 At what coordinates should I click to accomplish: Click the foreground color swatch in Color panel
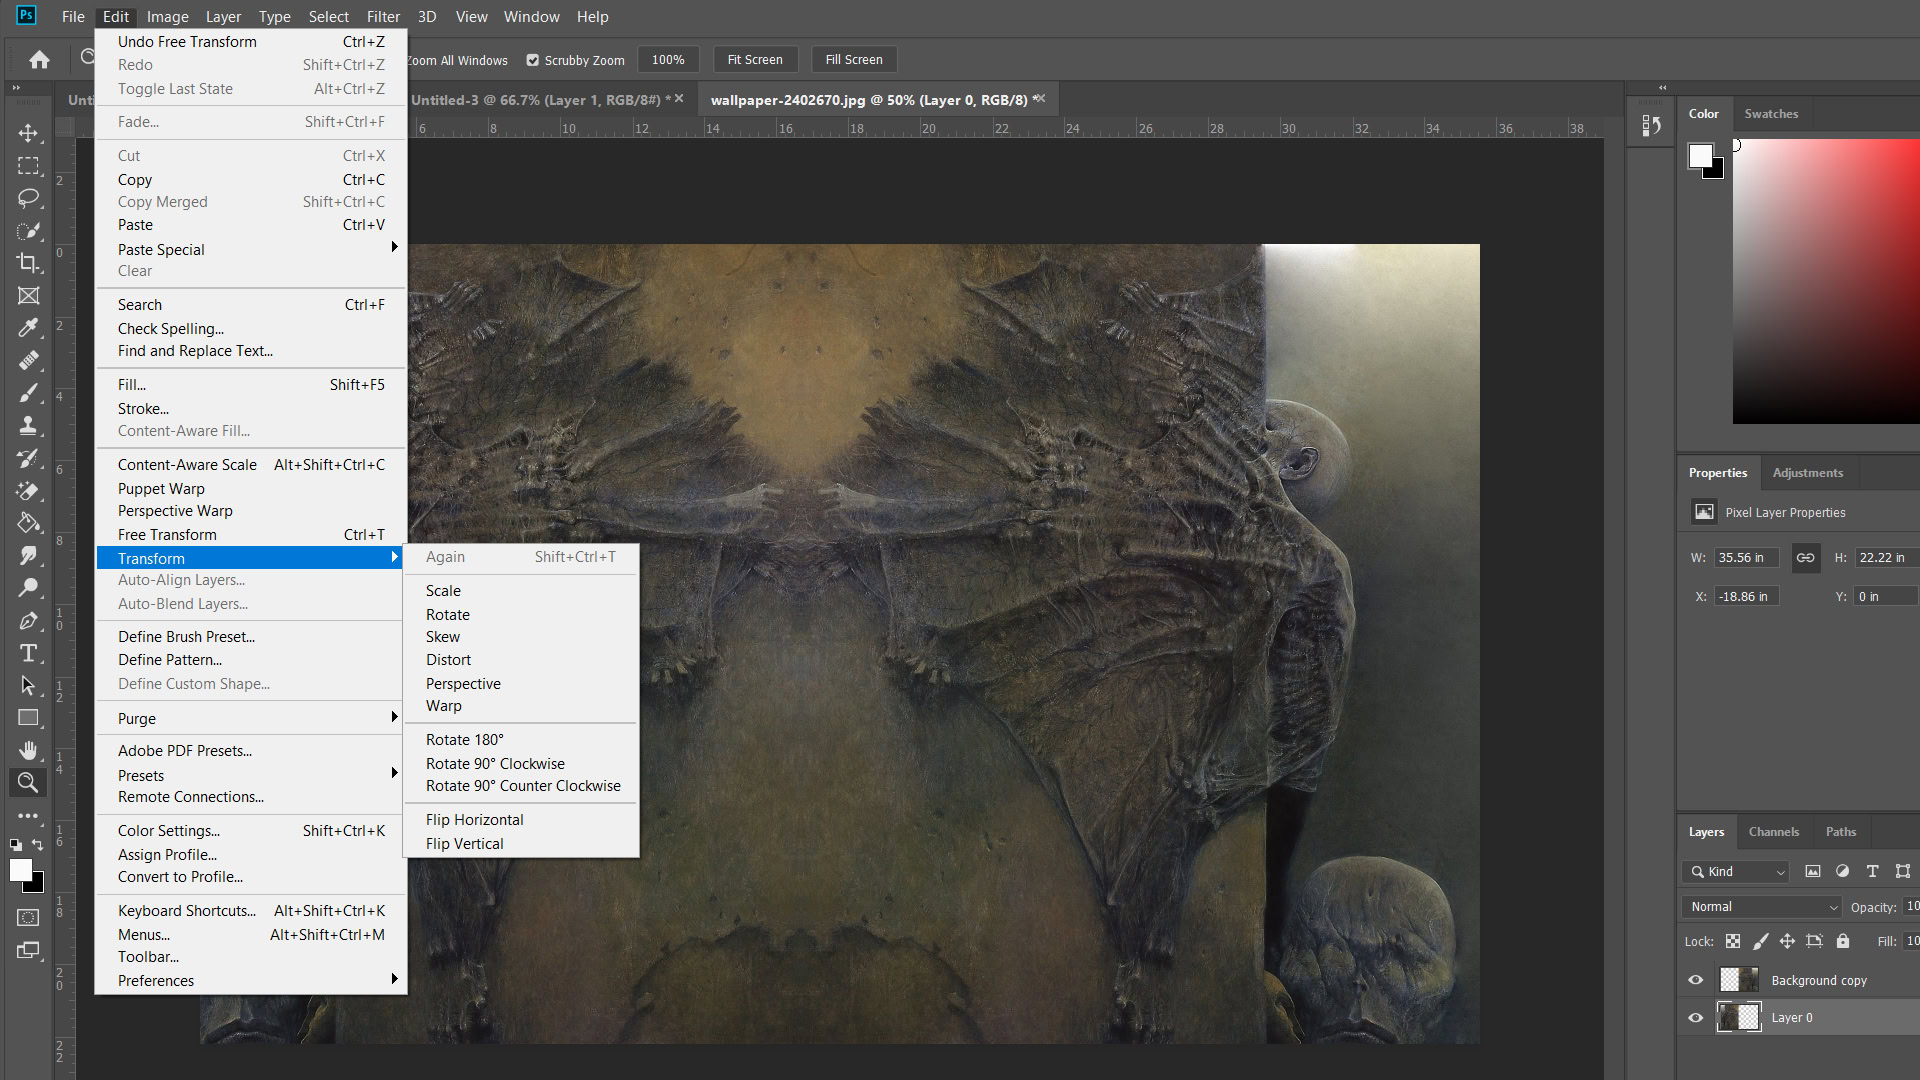pyautogui.click(x=1700, y=155)
